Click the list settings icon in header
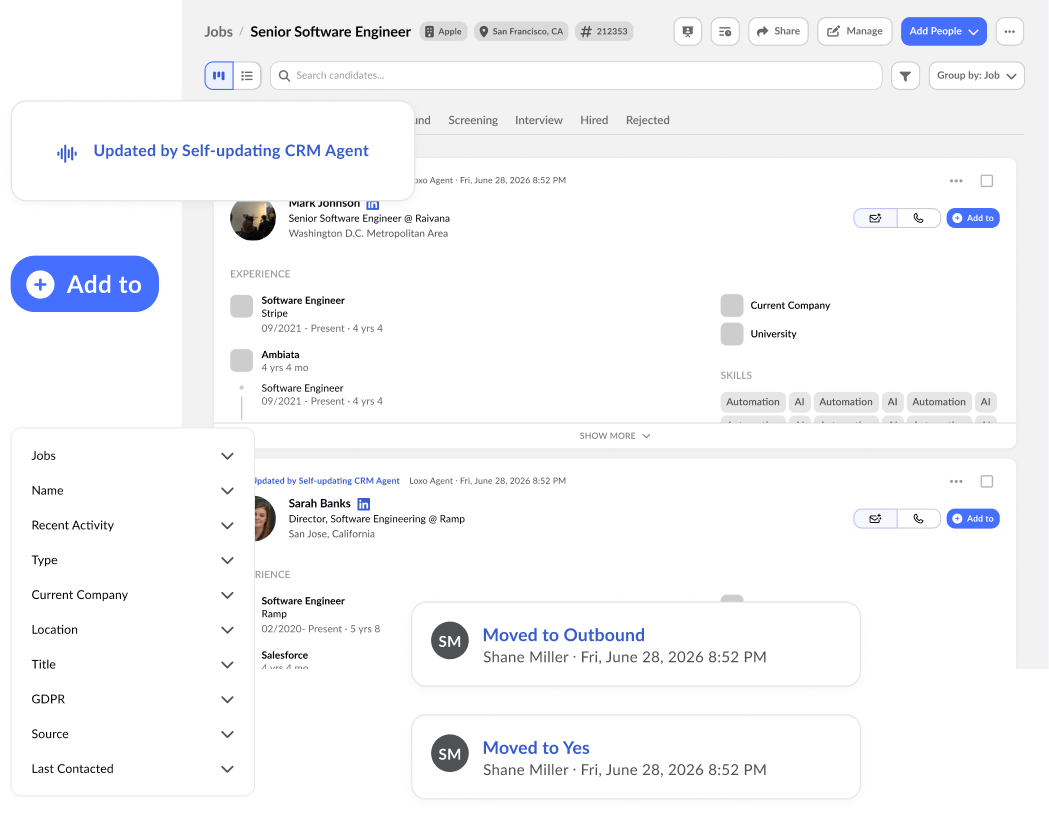 pyautogui.click(x=725, y=31)
